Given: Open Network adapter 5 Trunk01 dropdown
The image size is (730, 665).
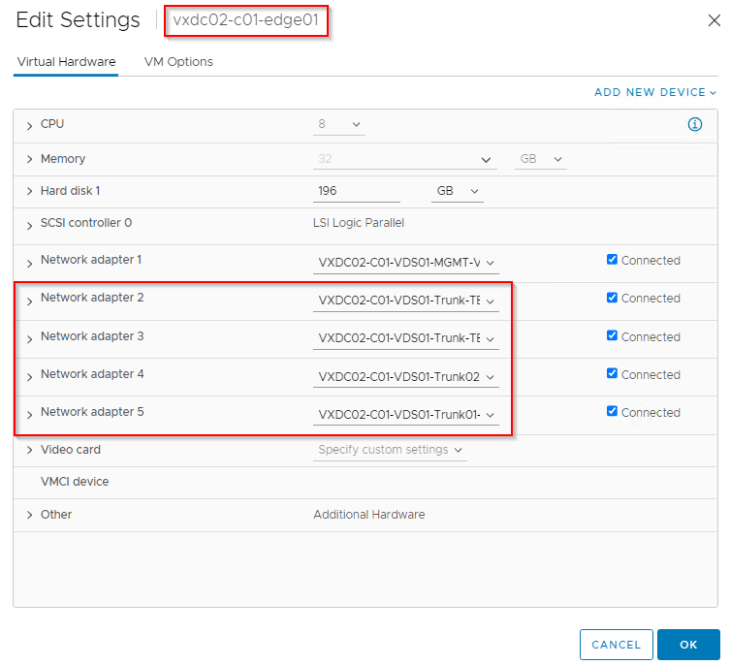Looking at the screenshot, I should [x=406, y=414].
